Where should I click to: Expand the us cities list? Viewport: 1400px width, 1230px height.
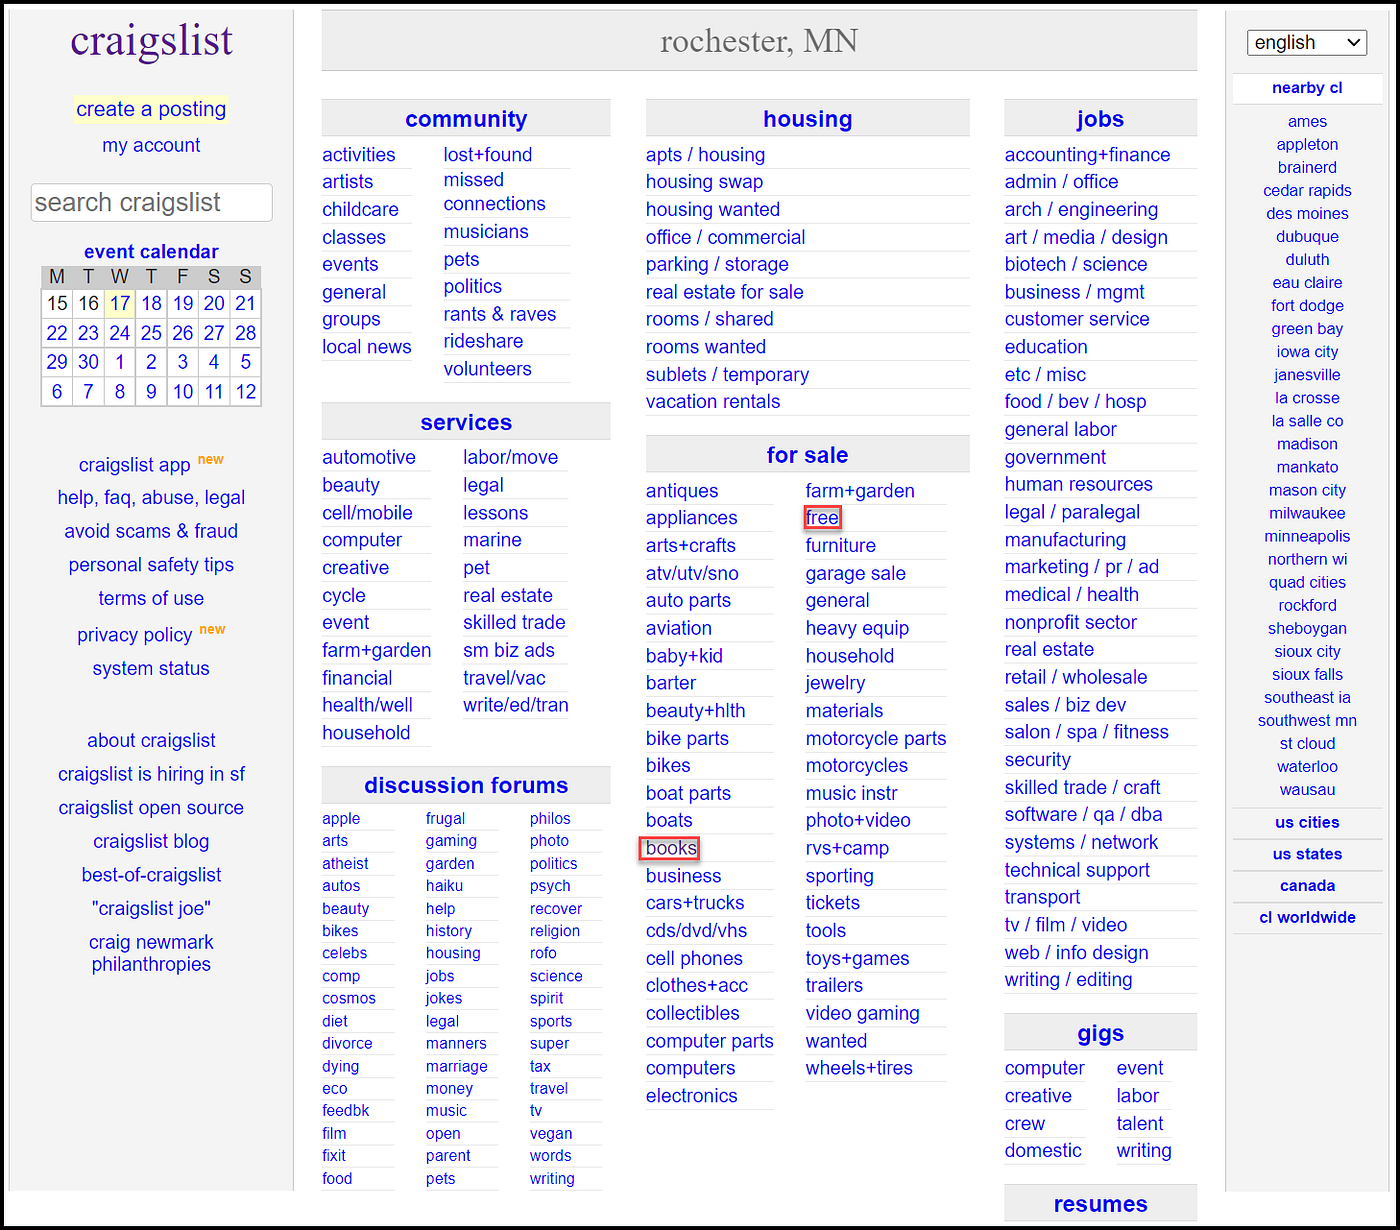pos(1307,822)
